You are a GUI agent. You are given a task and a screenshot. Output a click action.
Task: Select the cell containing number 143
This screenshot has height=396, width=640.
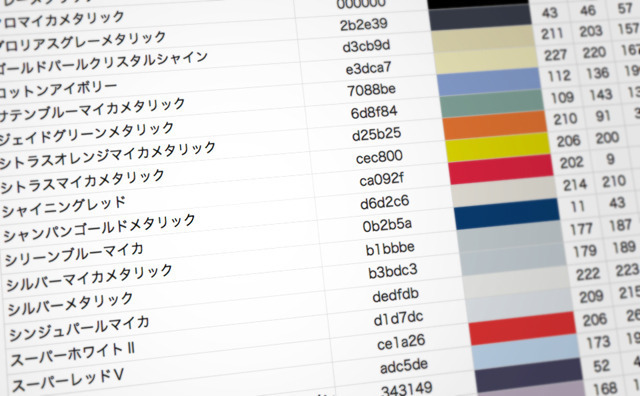coord(601,95)
